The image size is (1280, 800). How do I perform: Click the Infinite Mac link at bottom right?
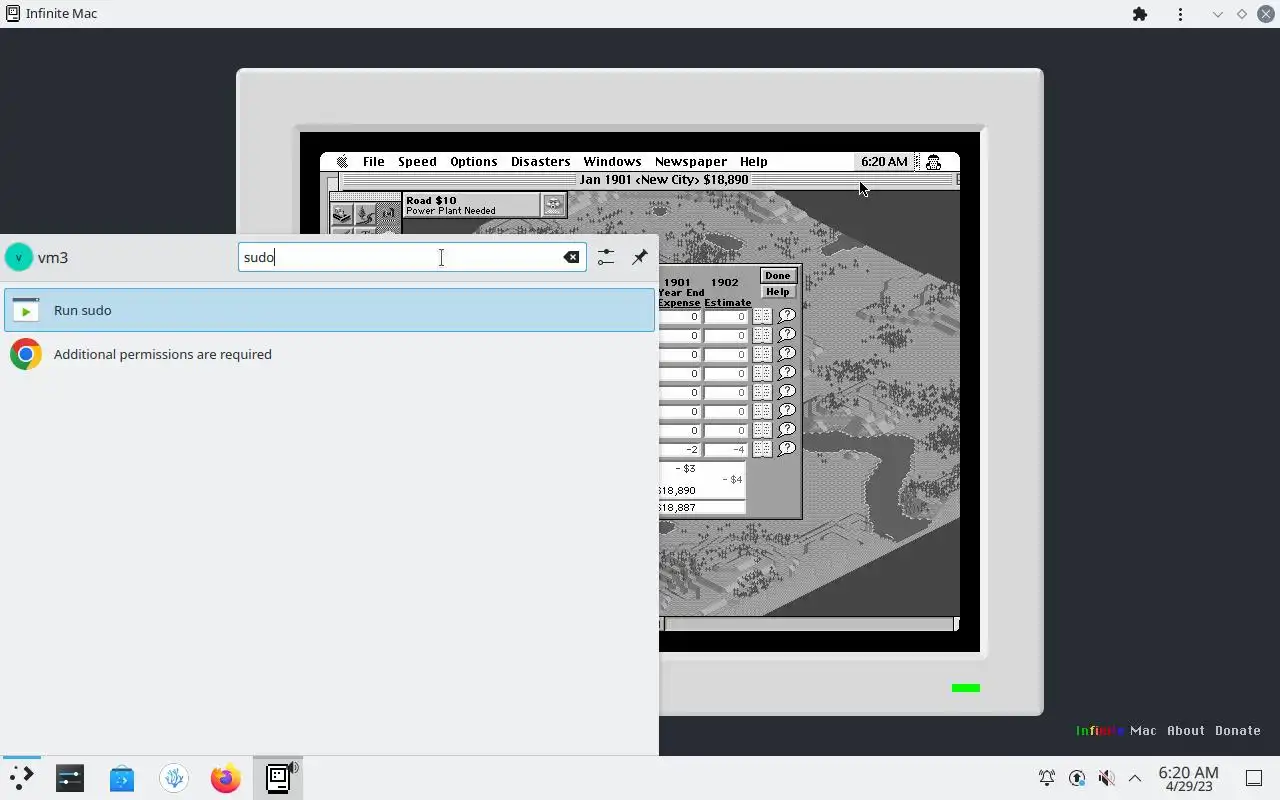pos(1116,731)
